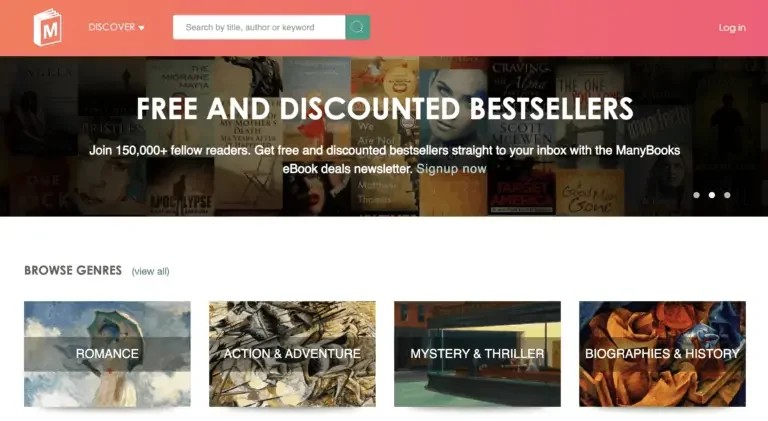Open the Mystery & Thriller genre tile
The image size is (768, 421).
[478, 354]
